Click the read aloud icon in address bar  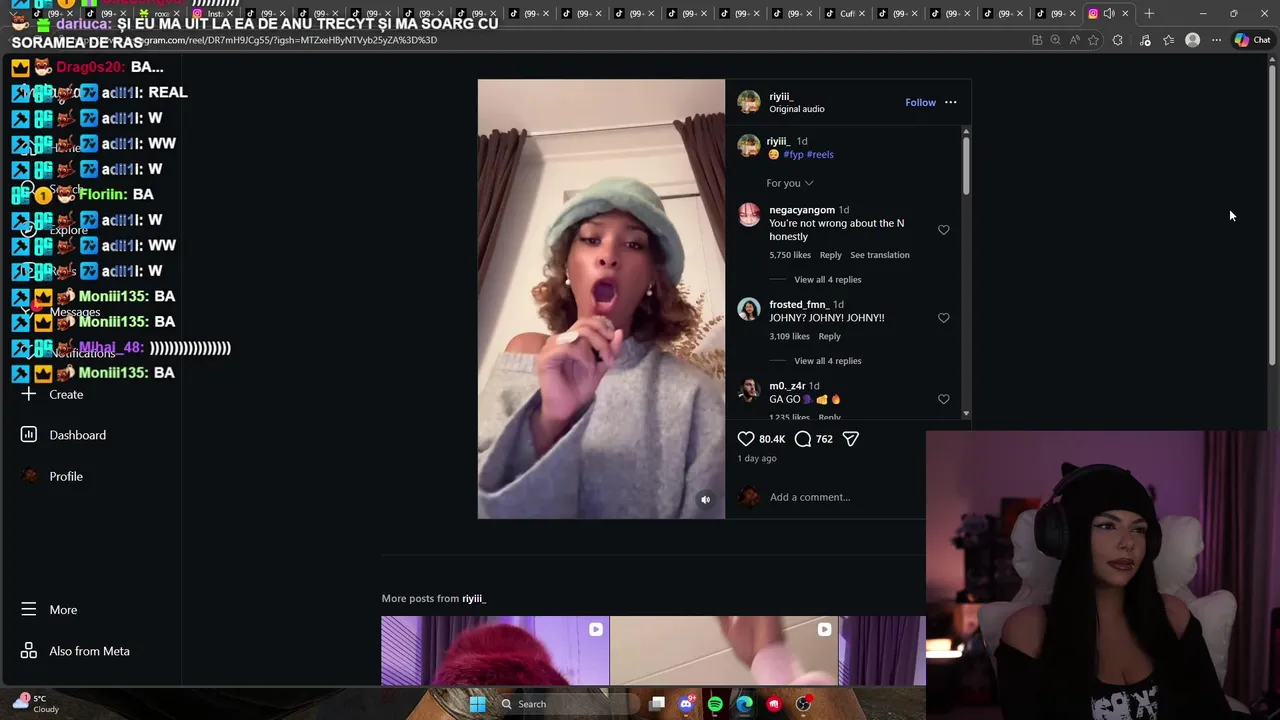1074,40
